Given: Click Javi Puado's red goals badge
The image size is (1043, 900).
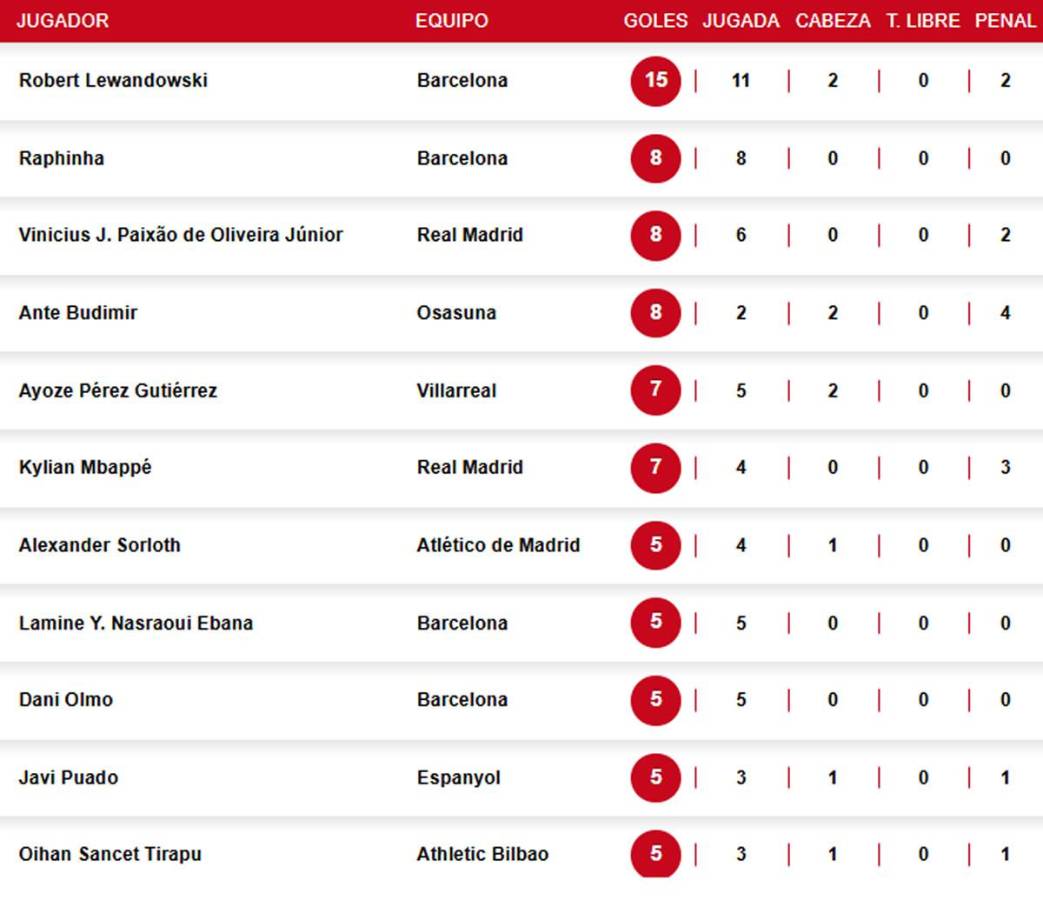Looking at the screenshot, I should click(x=656, y=777).
